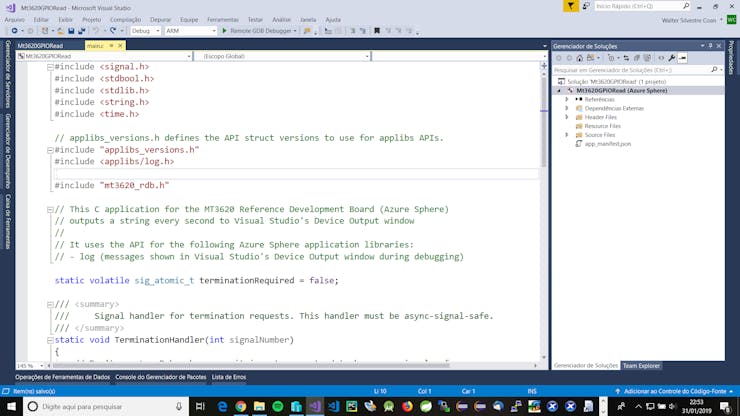Open the Arquivo menu
The image size is (740, 416).
(x=15, y=20)
